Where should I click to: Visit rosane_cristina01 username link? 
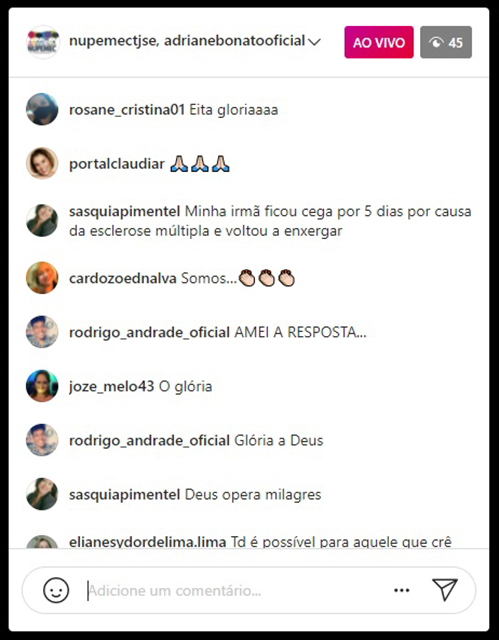pyautogui.click(x=127, y=110)
